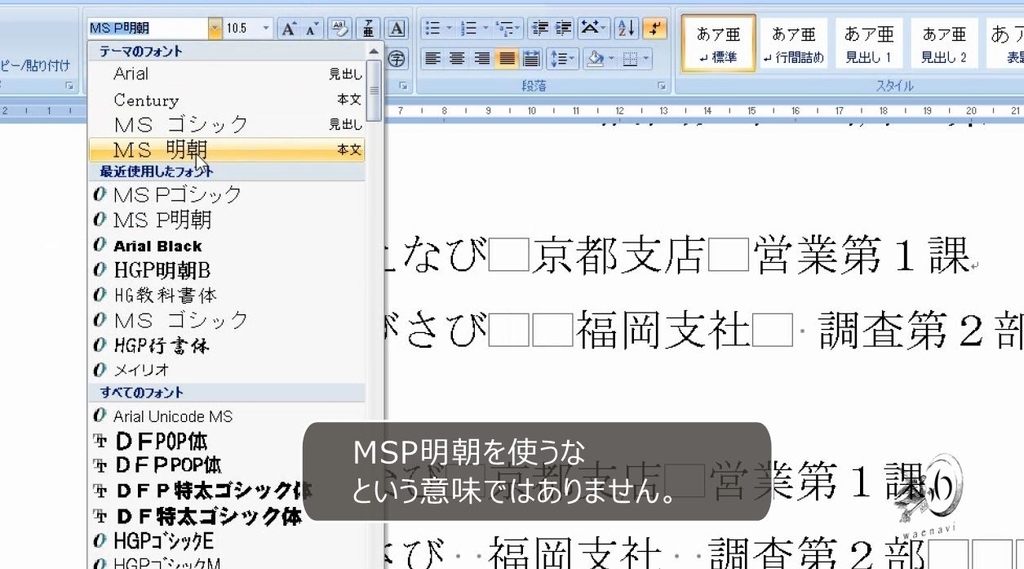The width and height of the screenshot is (1024, 569).
Task: Center align the text
Action: pos(457,59)
